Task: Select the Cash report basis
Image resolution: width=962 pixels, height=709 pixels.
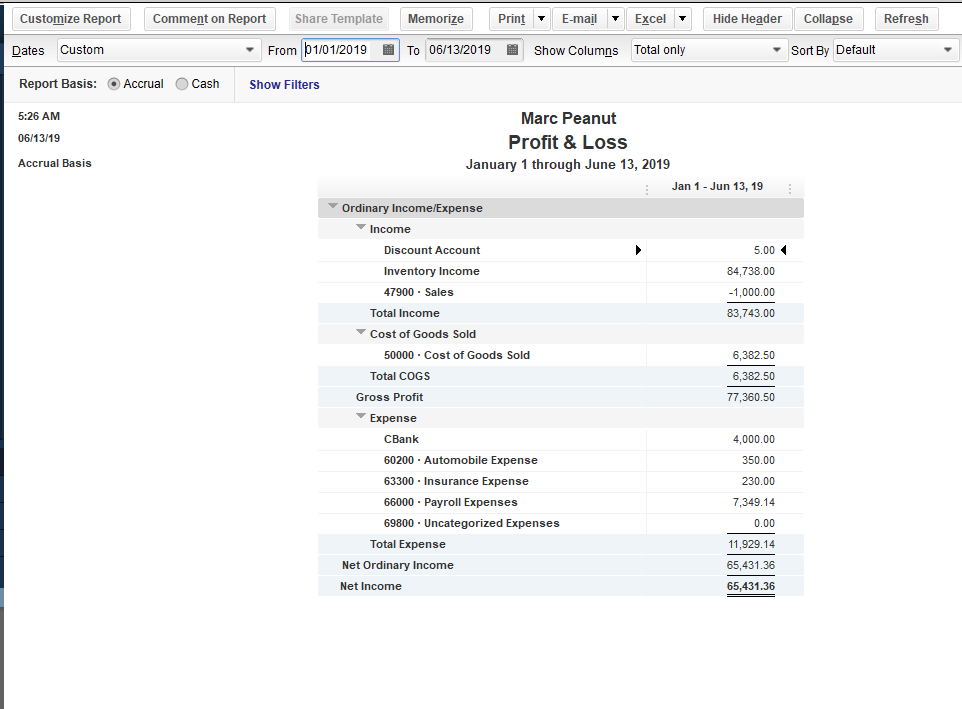Action: click(x=182, y=84)
